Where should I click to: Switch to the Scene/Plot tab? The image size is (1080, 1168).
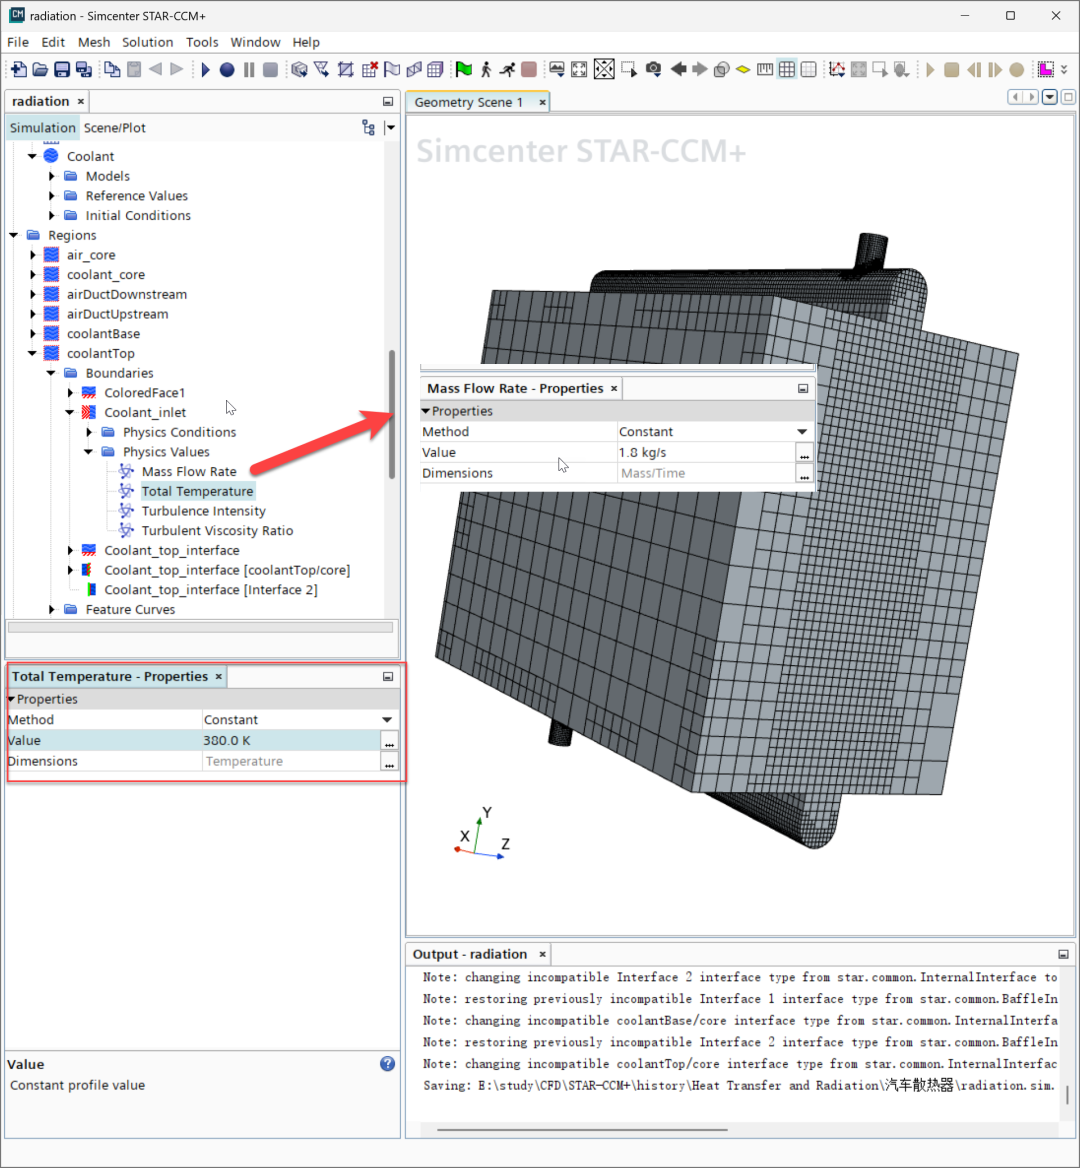click(x=115, y=127)
